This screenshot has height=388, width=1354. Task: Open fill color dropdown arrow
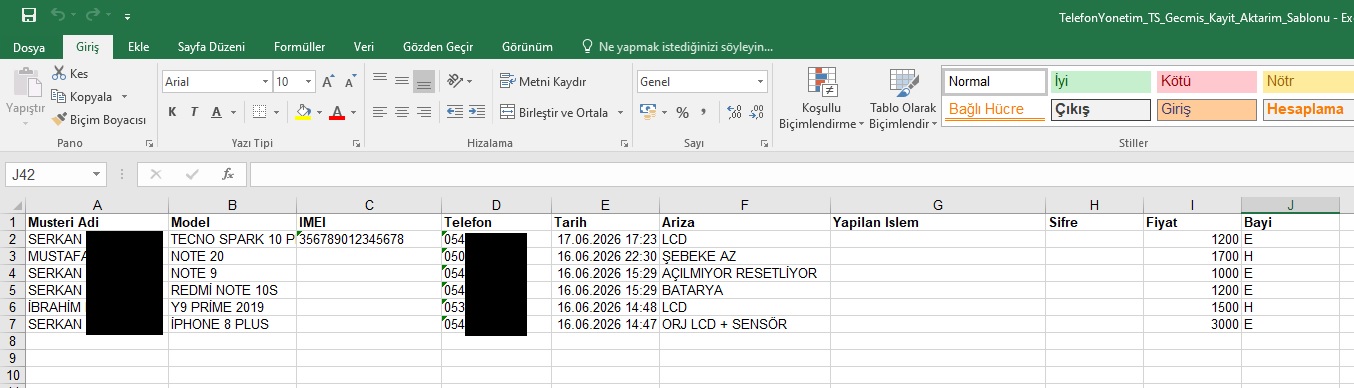pyautogui.click(x=318, y=112)
